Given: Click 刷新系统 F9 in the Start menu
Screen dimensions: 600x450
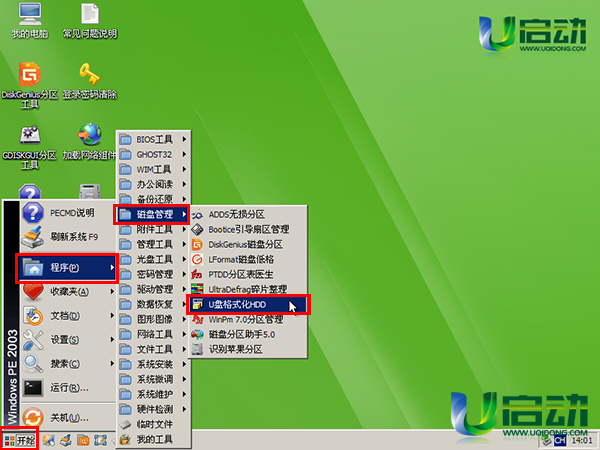Looking at the screenshot, I should pyautogui.click(x=67, y=237).
